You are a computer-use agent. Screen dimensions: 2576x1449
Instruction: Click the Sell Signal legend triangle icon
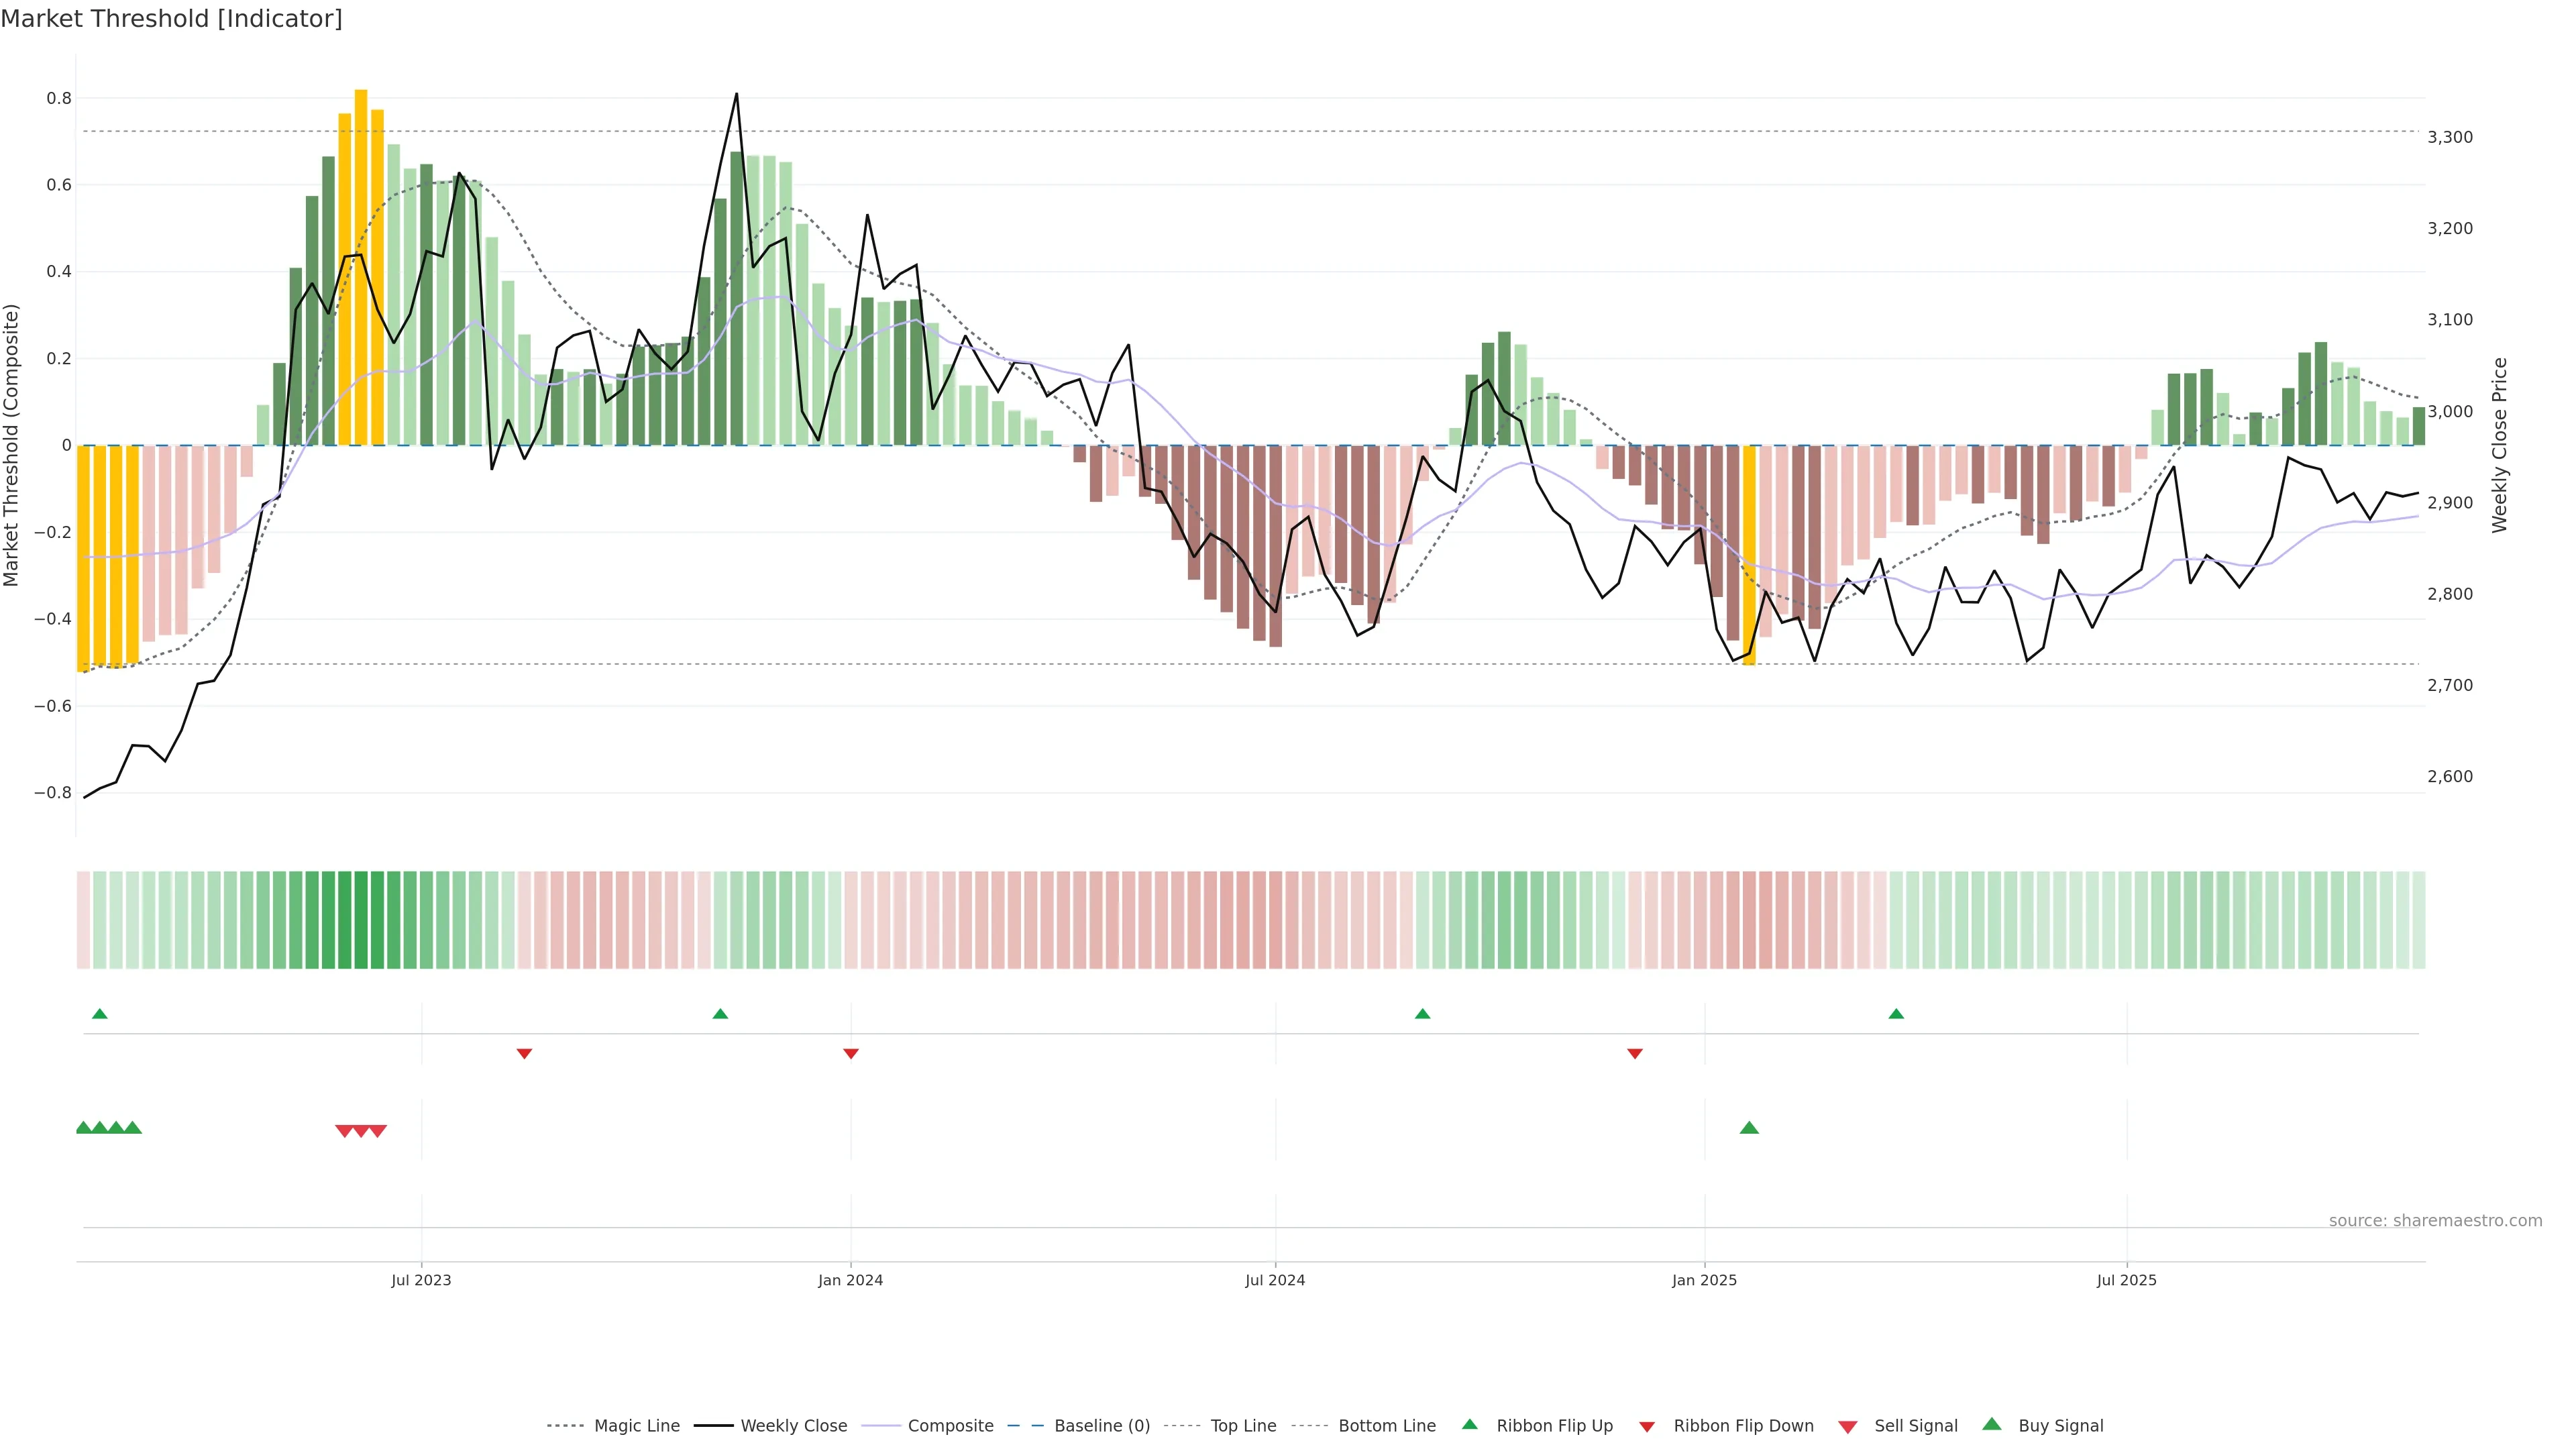click(x=1847, y=1426)
